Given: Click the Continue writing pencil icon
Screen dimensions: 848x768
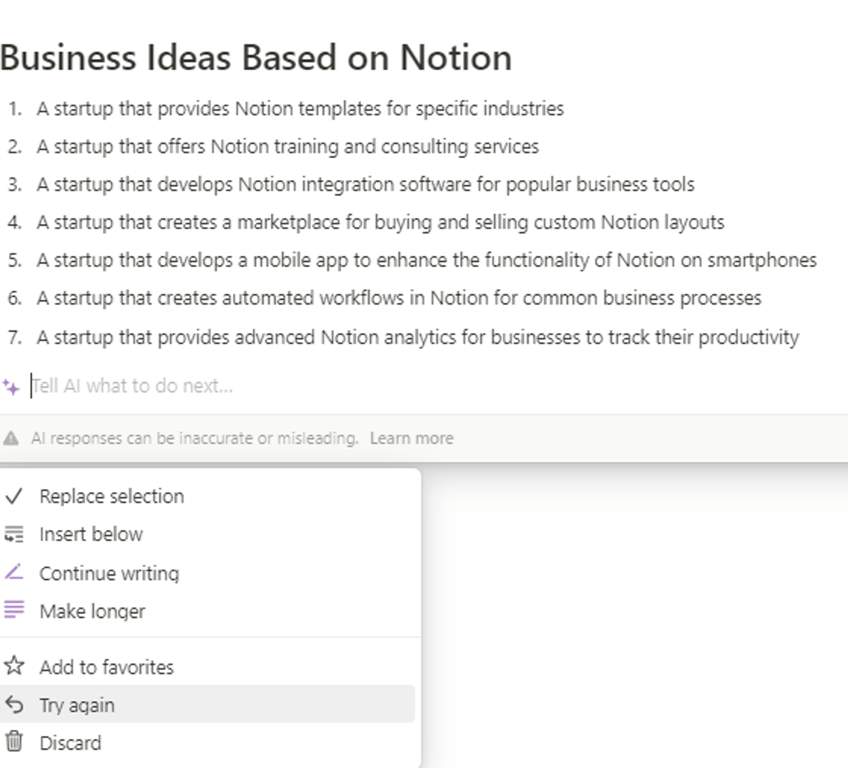Looking at the screenshot, I should click(x=14, y=573).
